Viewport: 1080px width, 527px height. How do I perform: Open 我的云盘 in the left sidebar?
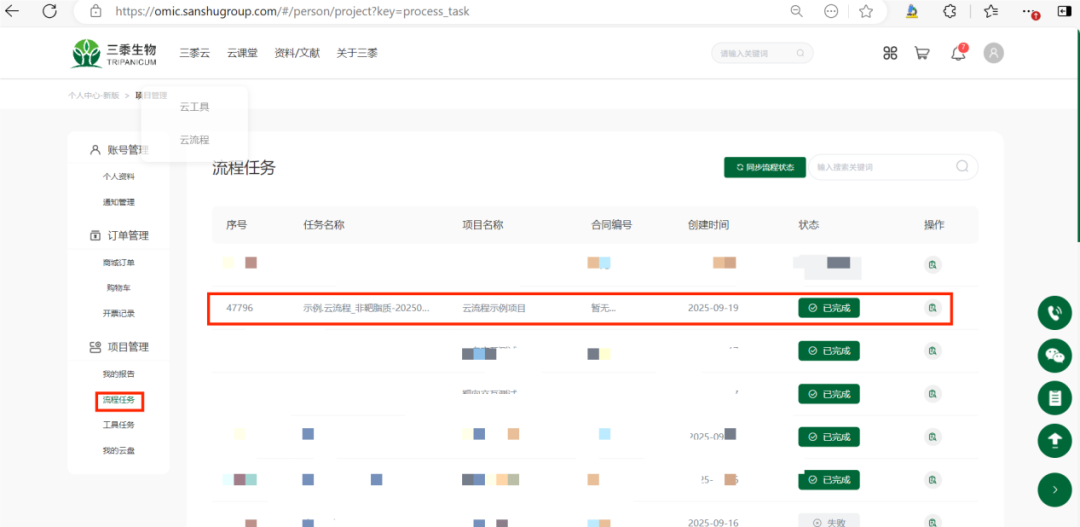(x=119, y=451)
